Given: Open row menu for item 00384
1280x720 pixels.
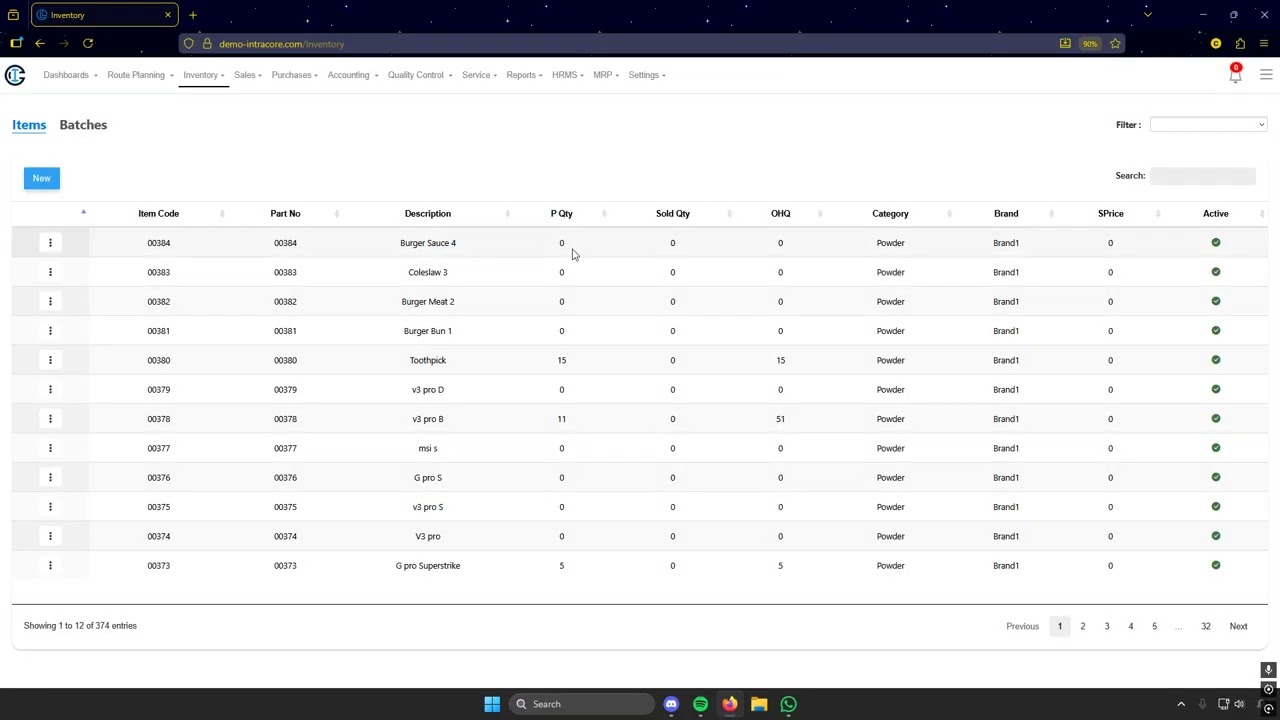Looking at the screenshot, I should click(50, 243).
